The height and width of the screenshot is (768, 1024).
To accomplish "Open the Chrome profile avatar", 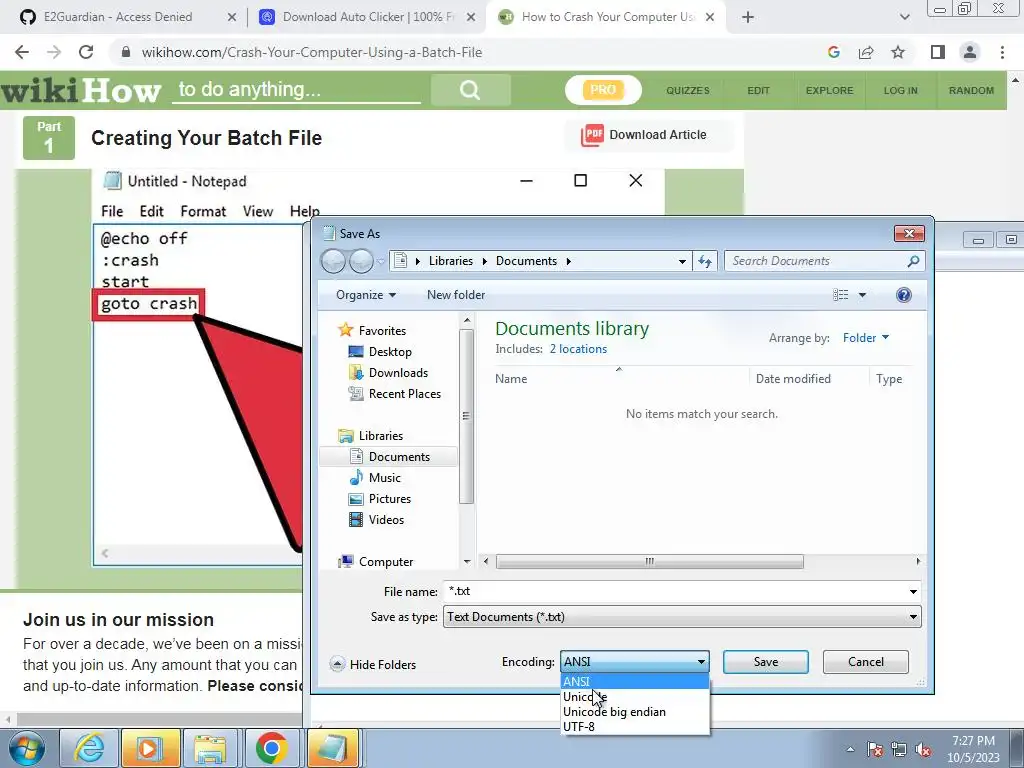I will coord(970,52).
